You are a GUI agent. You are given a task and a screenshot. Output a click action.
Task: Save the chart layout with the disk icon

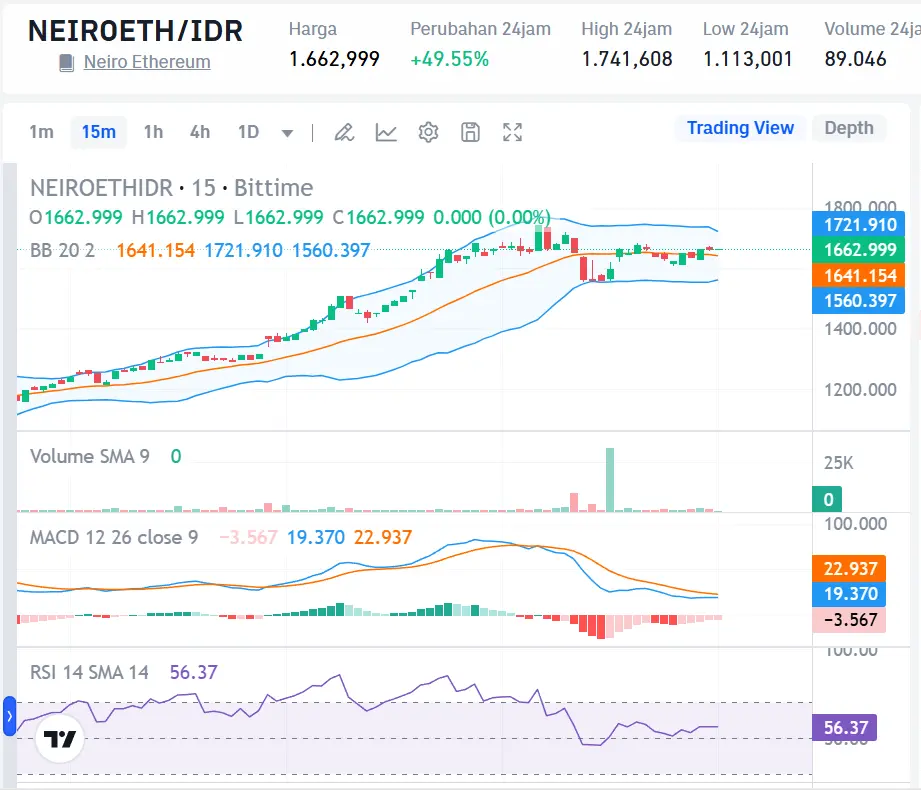(470, 131)
